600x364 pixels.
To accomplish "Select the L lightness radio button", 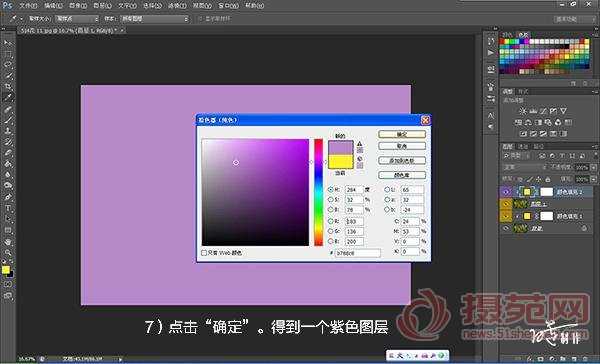I will click(387, 189).
